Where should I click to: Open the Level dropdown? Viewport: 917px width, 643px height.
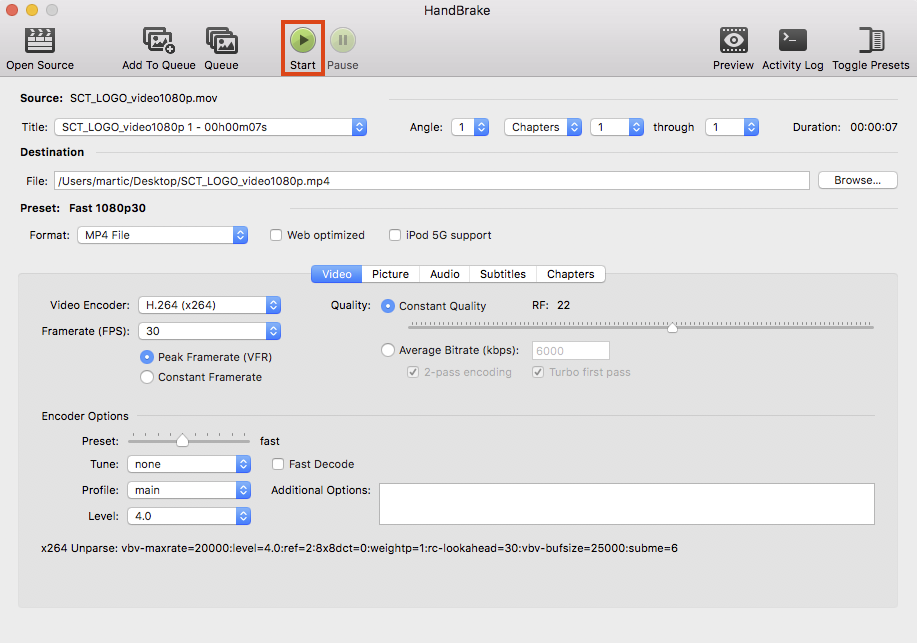(189, 516)
